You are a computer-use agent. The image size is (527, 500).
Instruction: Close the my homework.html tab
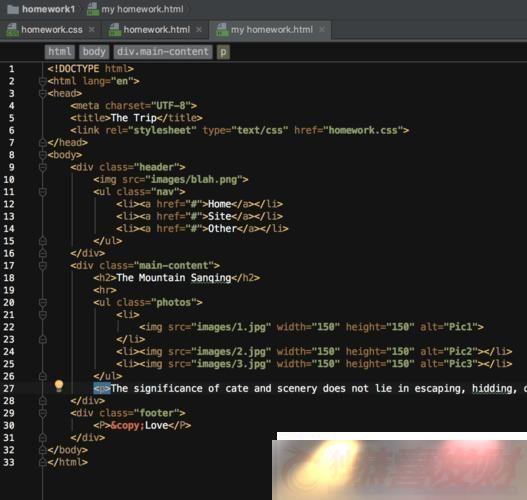point(322,30)
